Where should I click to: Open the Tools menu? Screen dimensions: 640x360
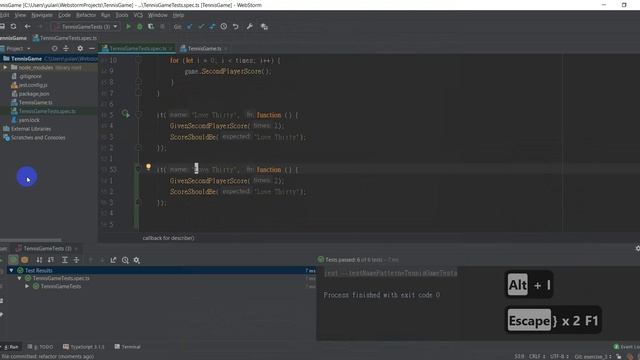(122, 15)
